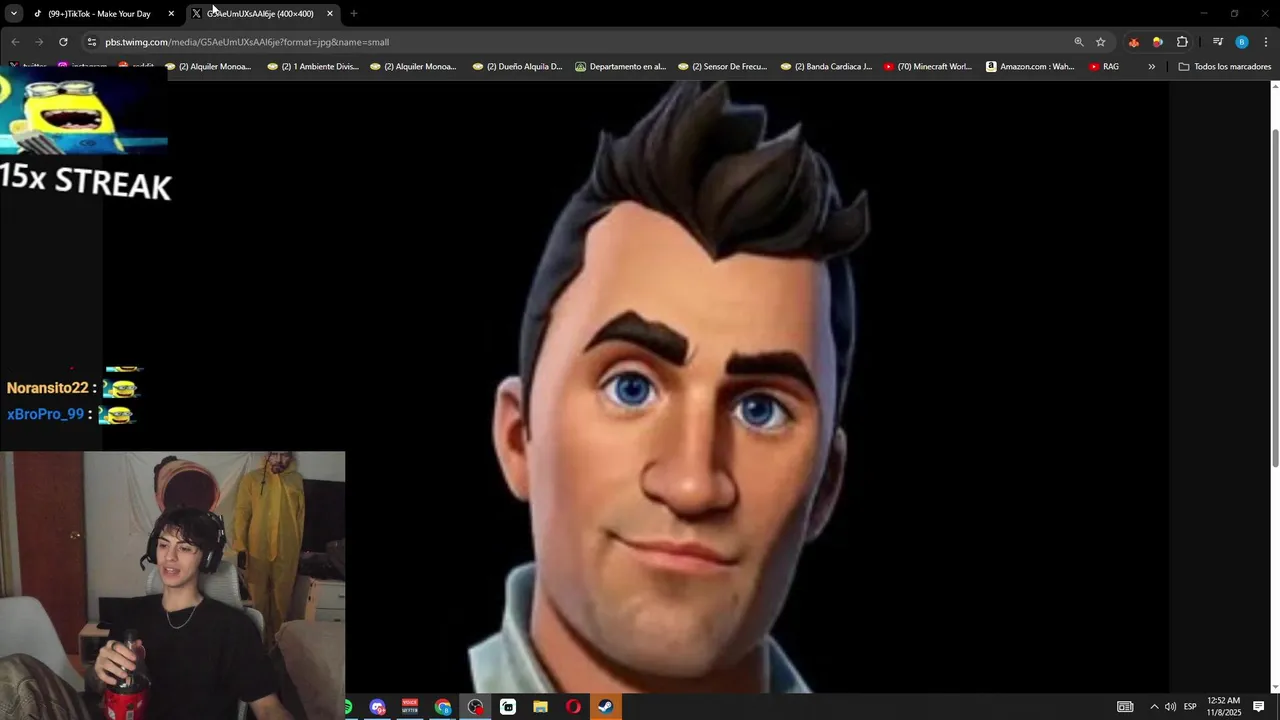Open Discord from the taskbar
The height and width of the screenshot is (720, 1280).
pos(378,707)
